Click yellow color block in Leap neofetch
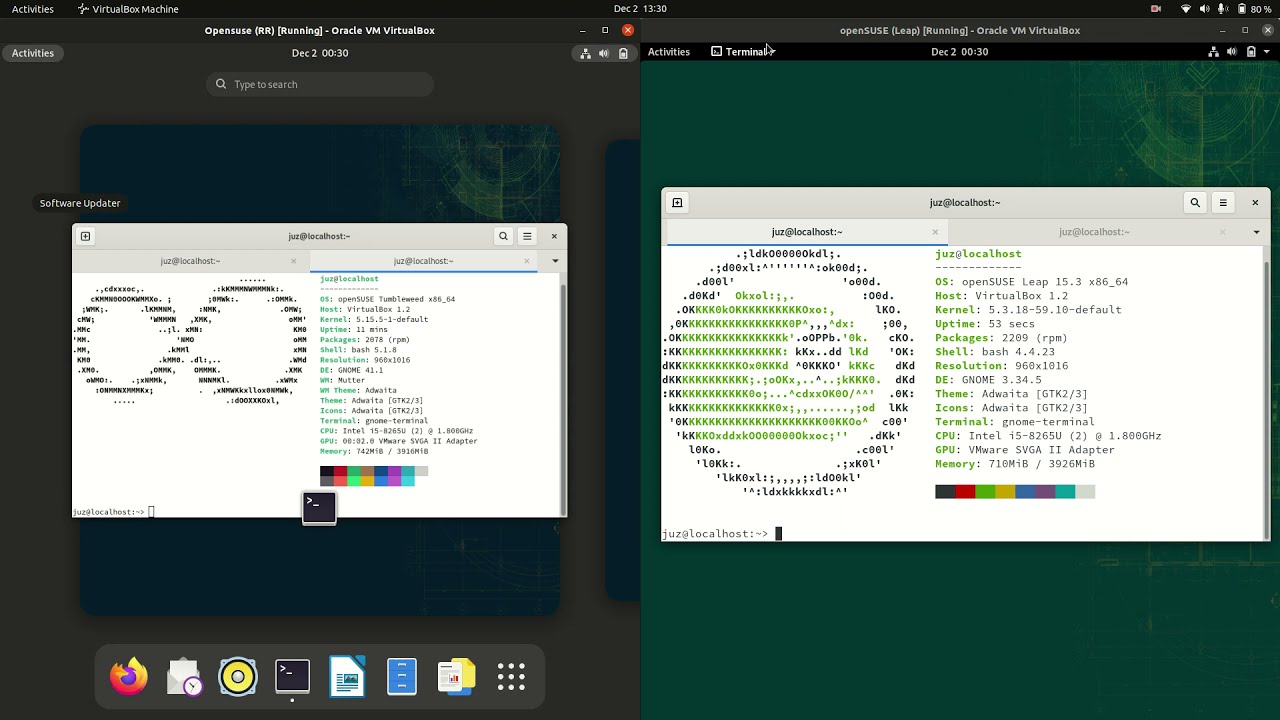The width and height of the screenshot is (1280, 720). point(1005,492)
